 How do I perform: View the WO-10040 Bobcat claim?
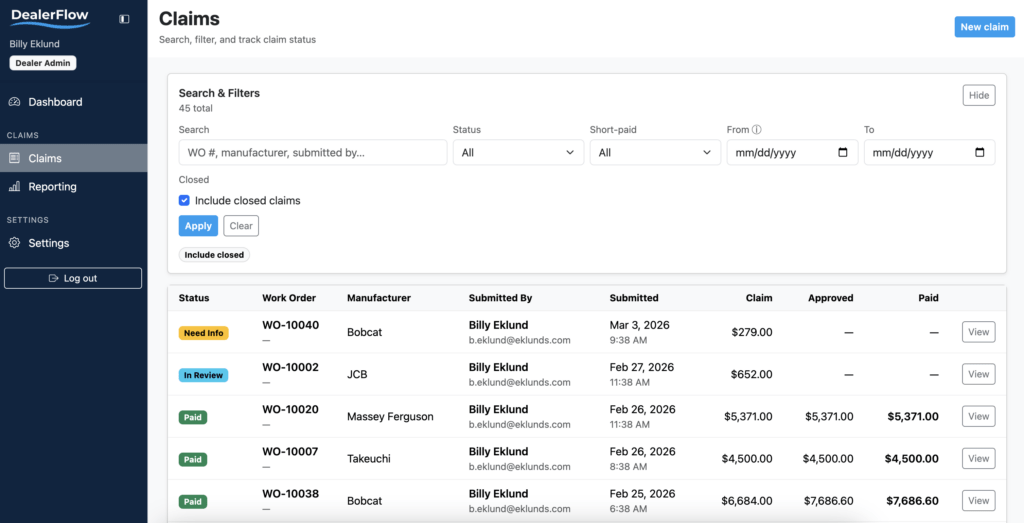[x=977, y=332]
